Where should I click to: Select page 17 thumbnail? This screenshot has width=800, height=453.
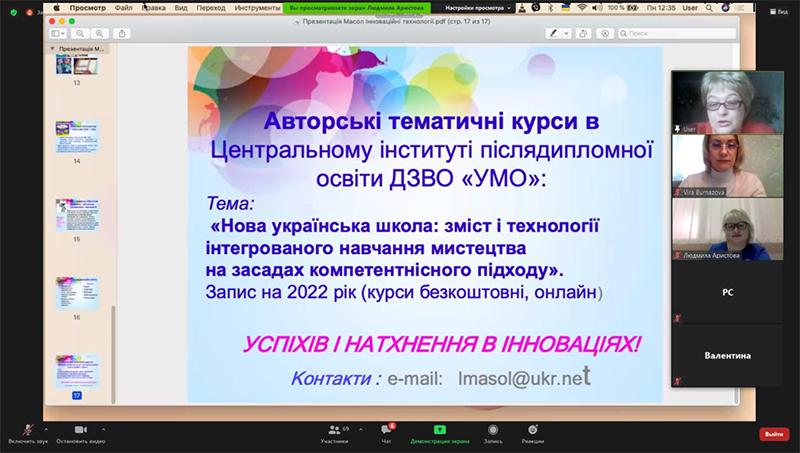pos(77,371)
